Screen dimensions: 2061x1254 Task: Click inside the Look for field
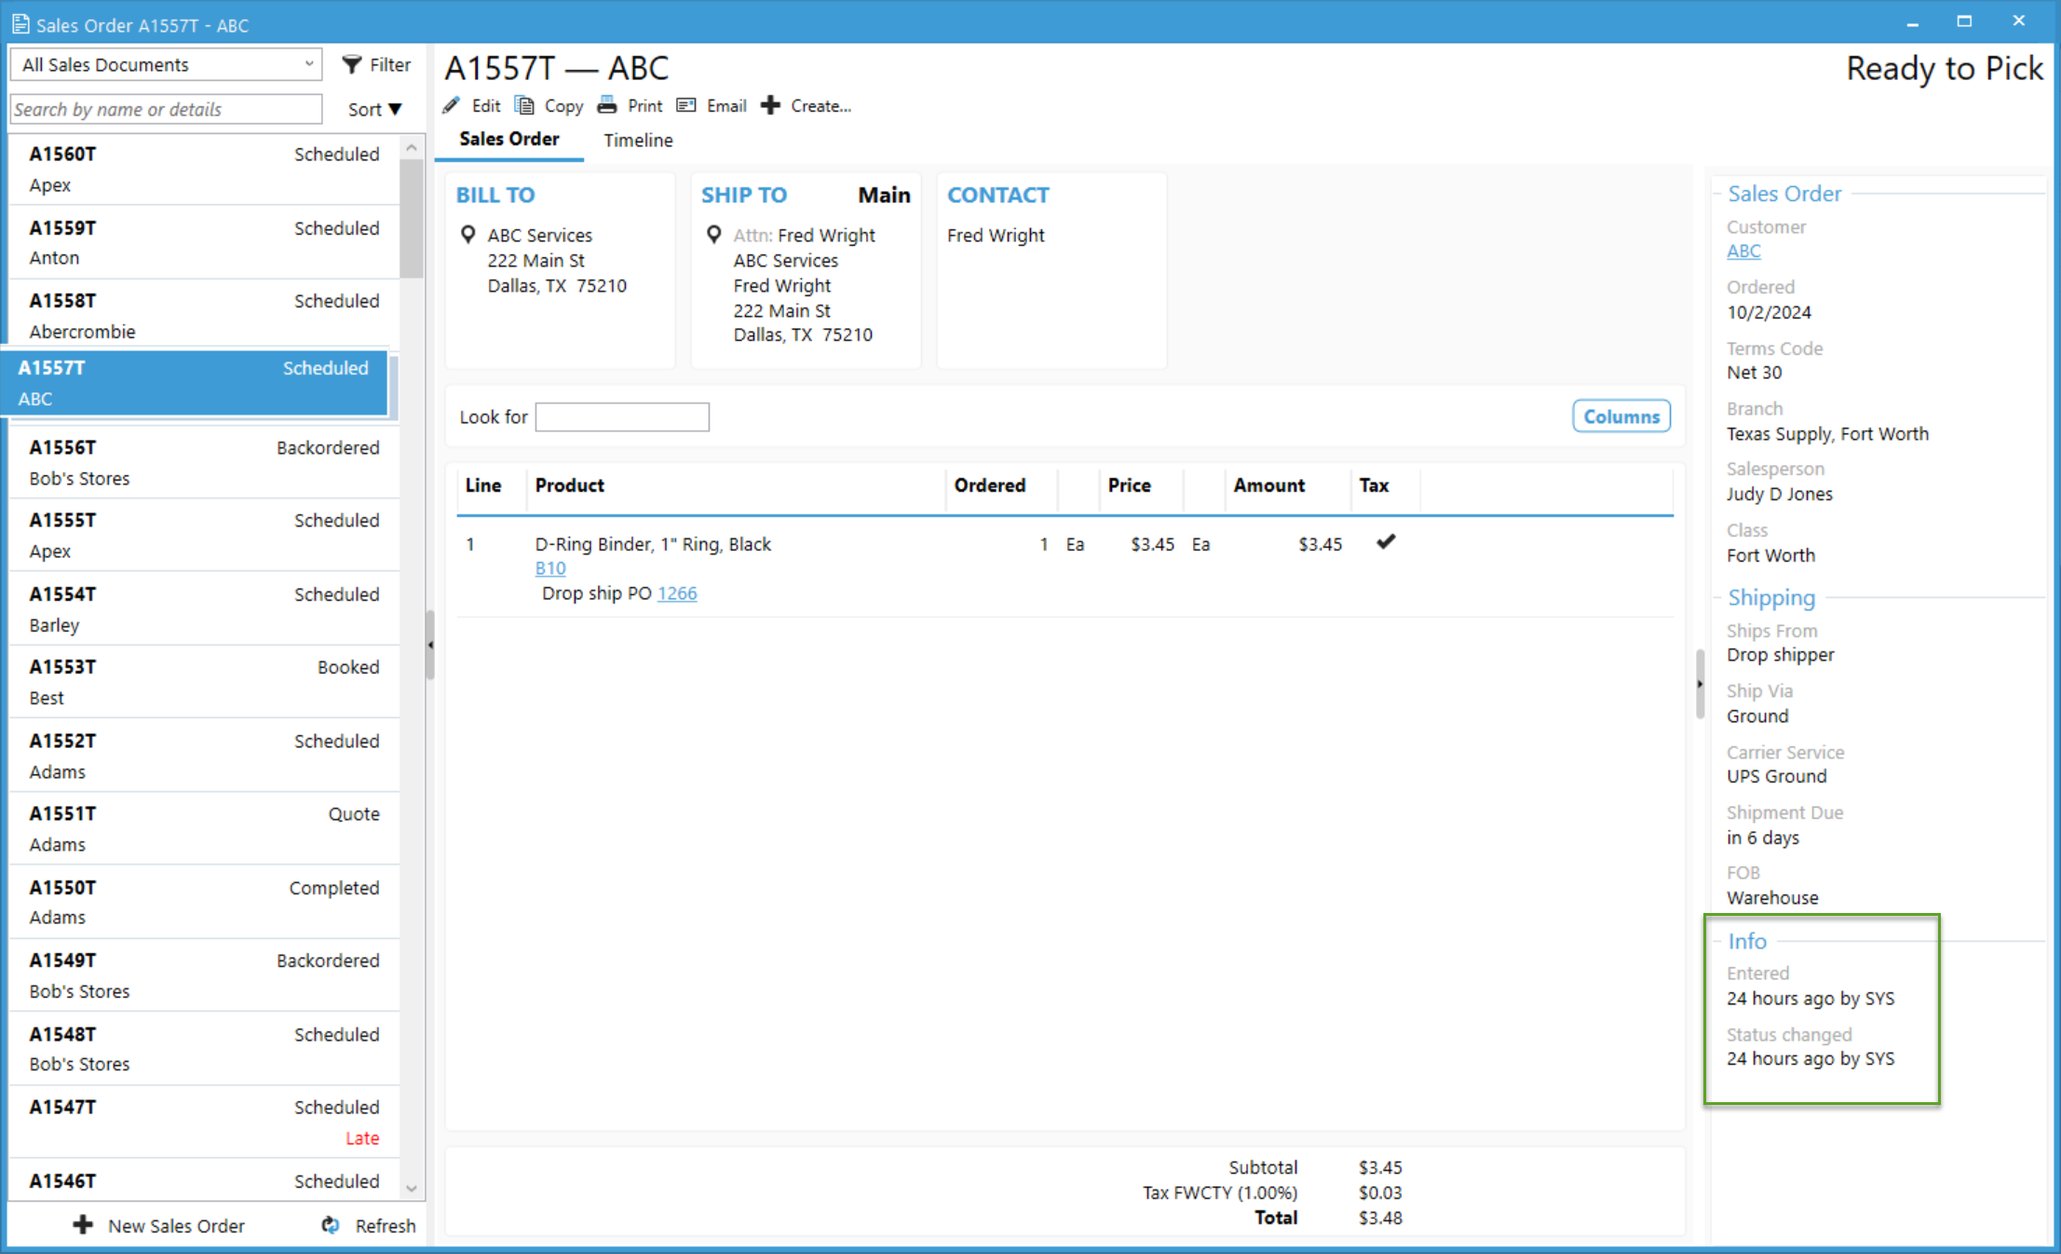pyautogui.click(x=622, y=416)
